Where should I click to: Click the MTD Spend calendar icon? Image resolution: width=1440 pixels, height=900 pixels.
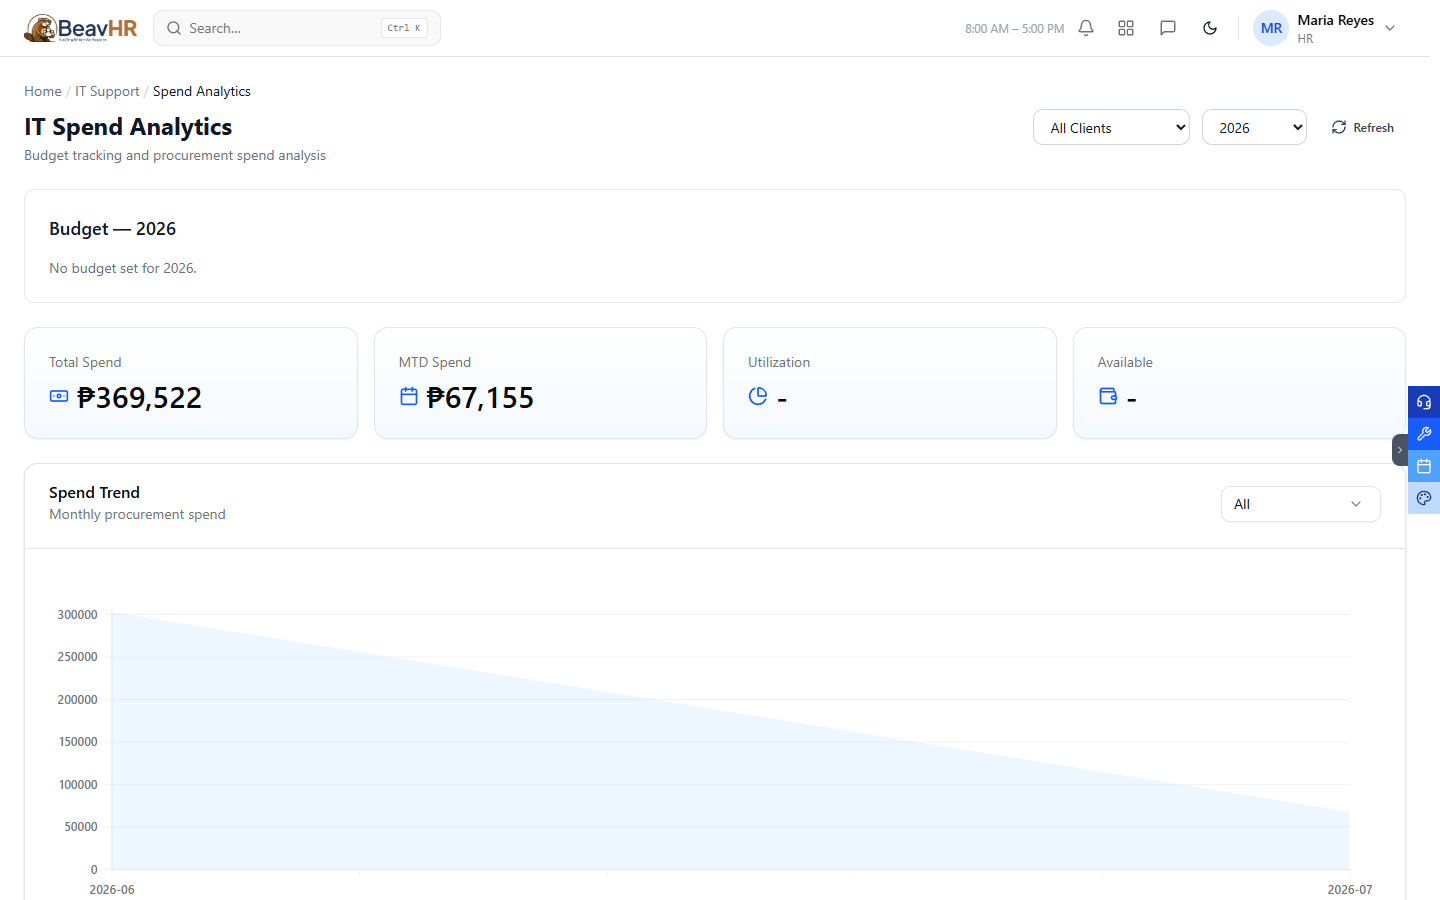pos(409,396)
